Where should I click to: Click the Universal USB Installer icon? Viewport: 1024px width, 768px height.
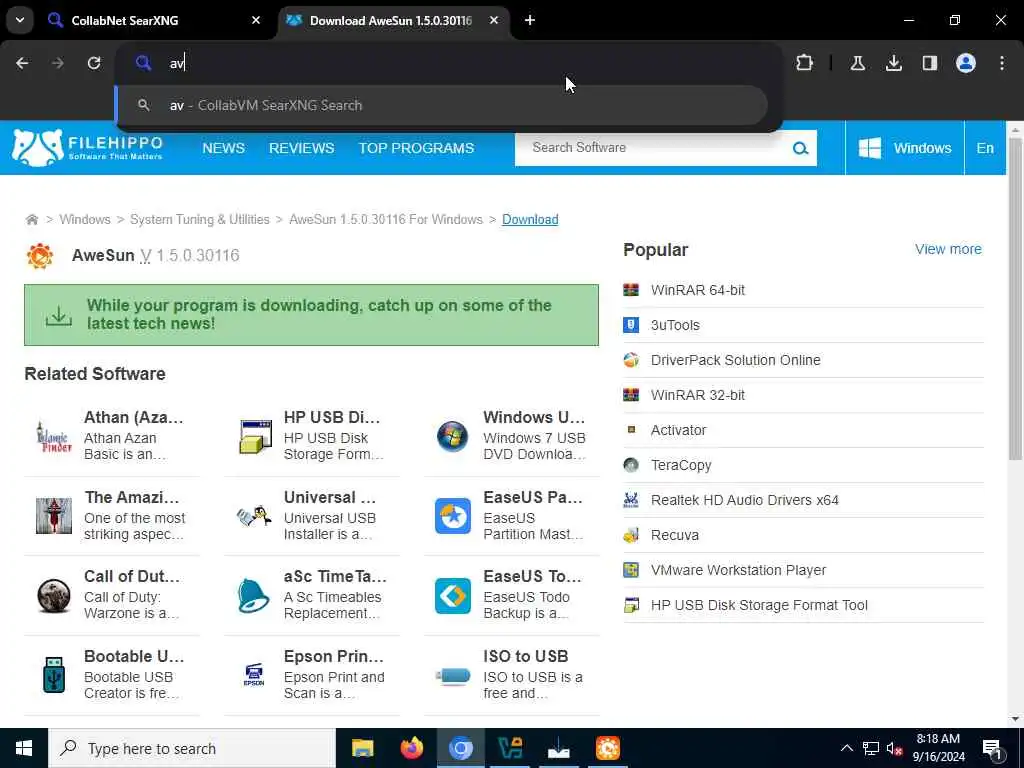253,516
